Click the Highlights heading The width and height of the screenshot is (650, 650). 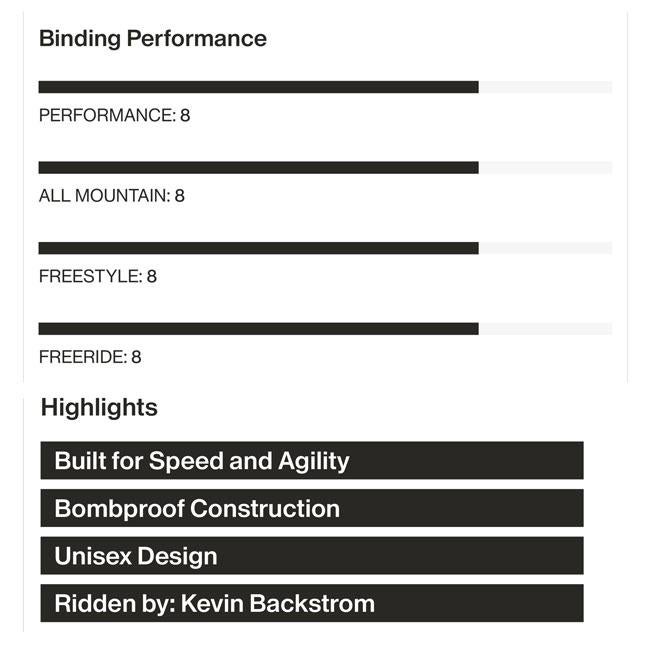(99, 408)
